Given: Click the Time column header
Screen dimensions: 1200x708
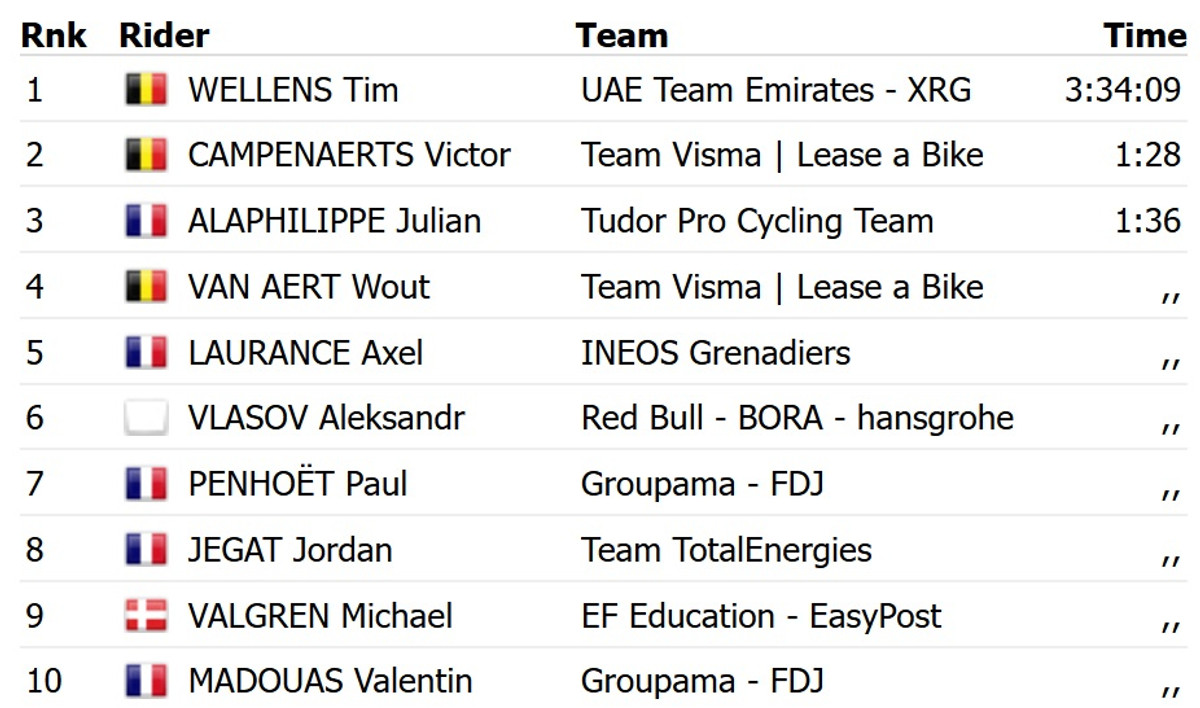Looking at the screenshot, I should 1144,36.
